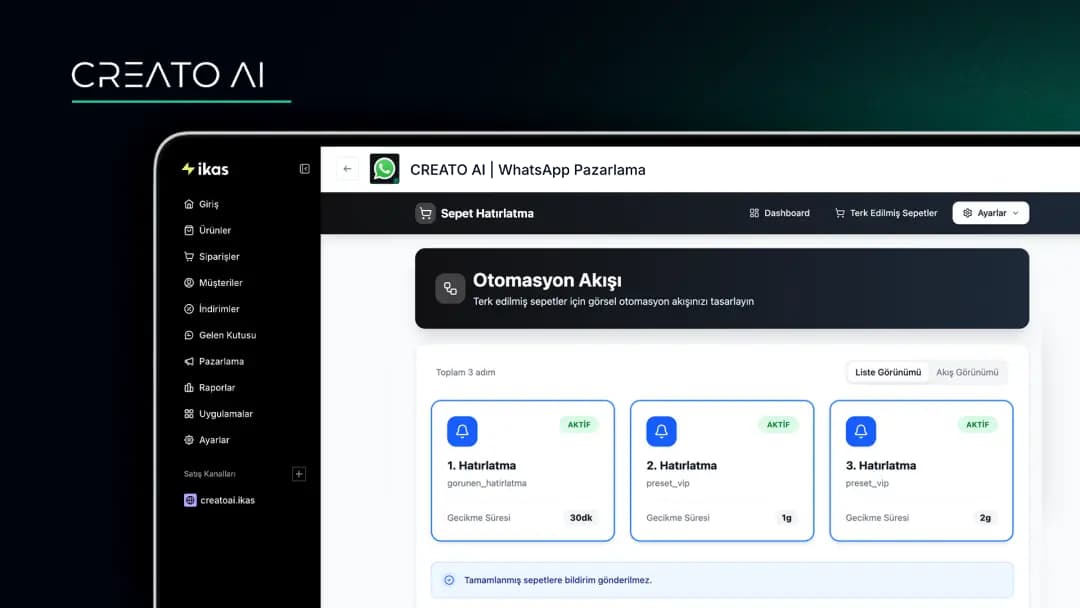Viewport: 1080px width, 608px height.
Task: Open the 30dk delay on 1. Hatırlatma
Action: tap(581, 518)
